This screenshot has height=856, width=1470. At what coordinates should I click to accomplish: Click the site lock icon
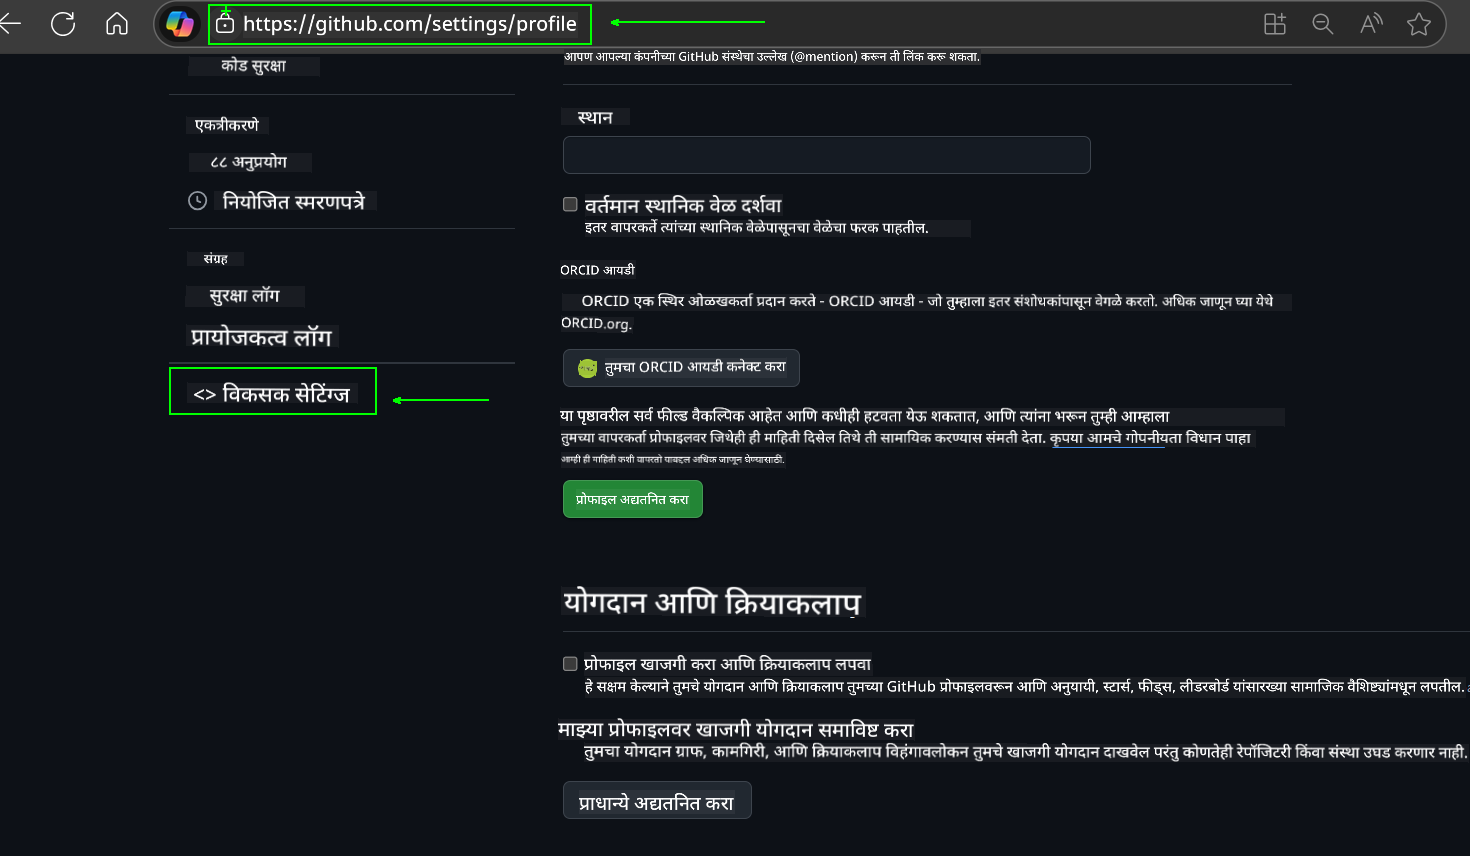pyautogui.click(x=225, y=24)
